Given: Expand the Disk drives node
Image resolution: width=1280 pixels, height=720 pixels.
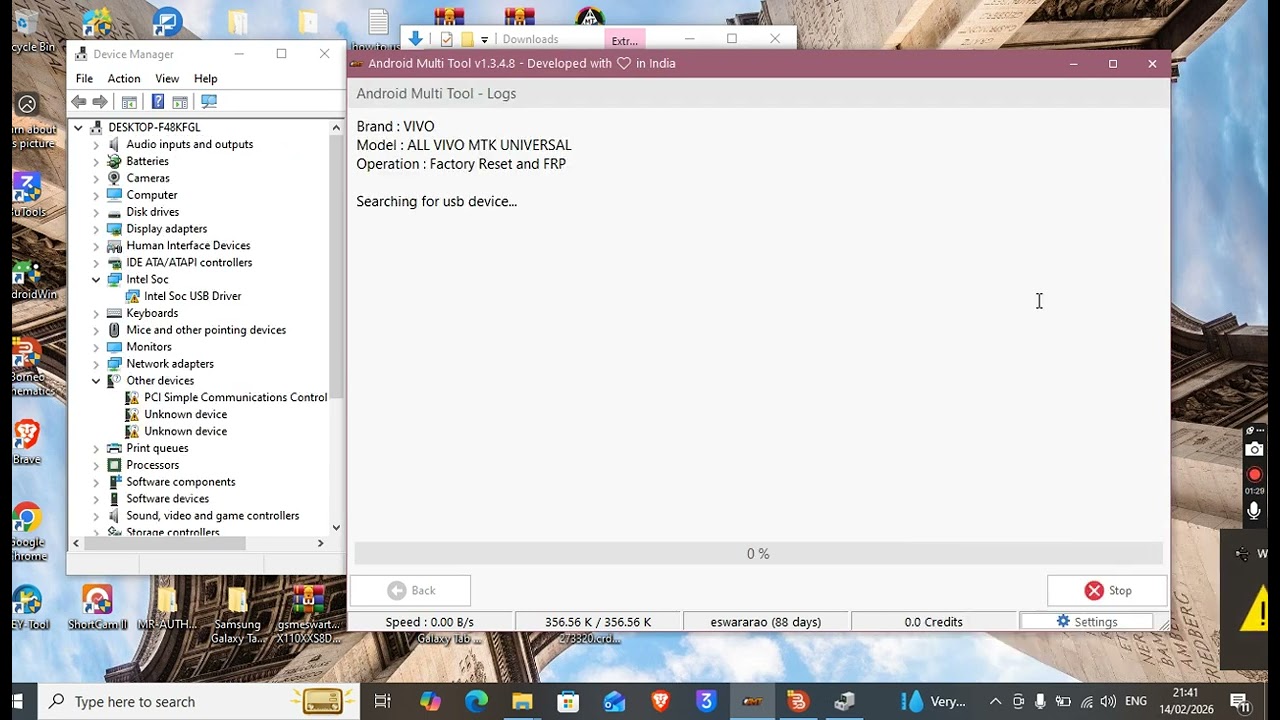Looking at the screenshot, I should pos(96,212).
